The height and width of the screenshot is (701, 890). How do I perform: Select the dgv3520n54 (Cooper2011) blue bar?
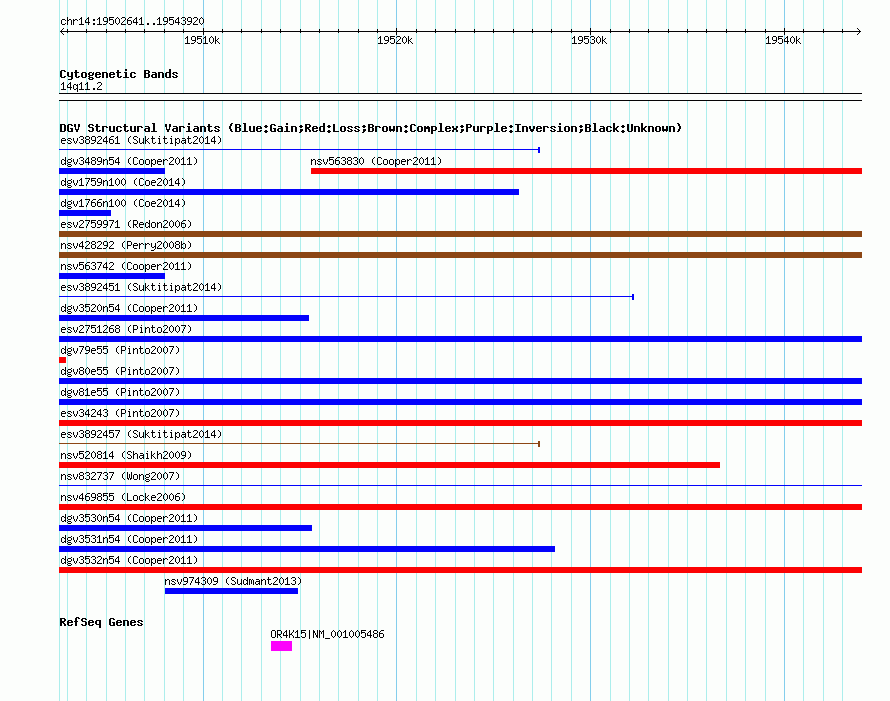(184, 318)
